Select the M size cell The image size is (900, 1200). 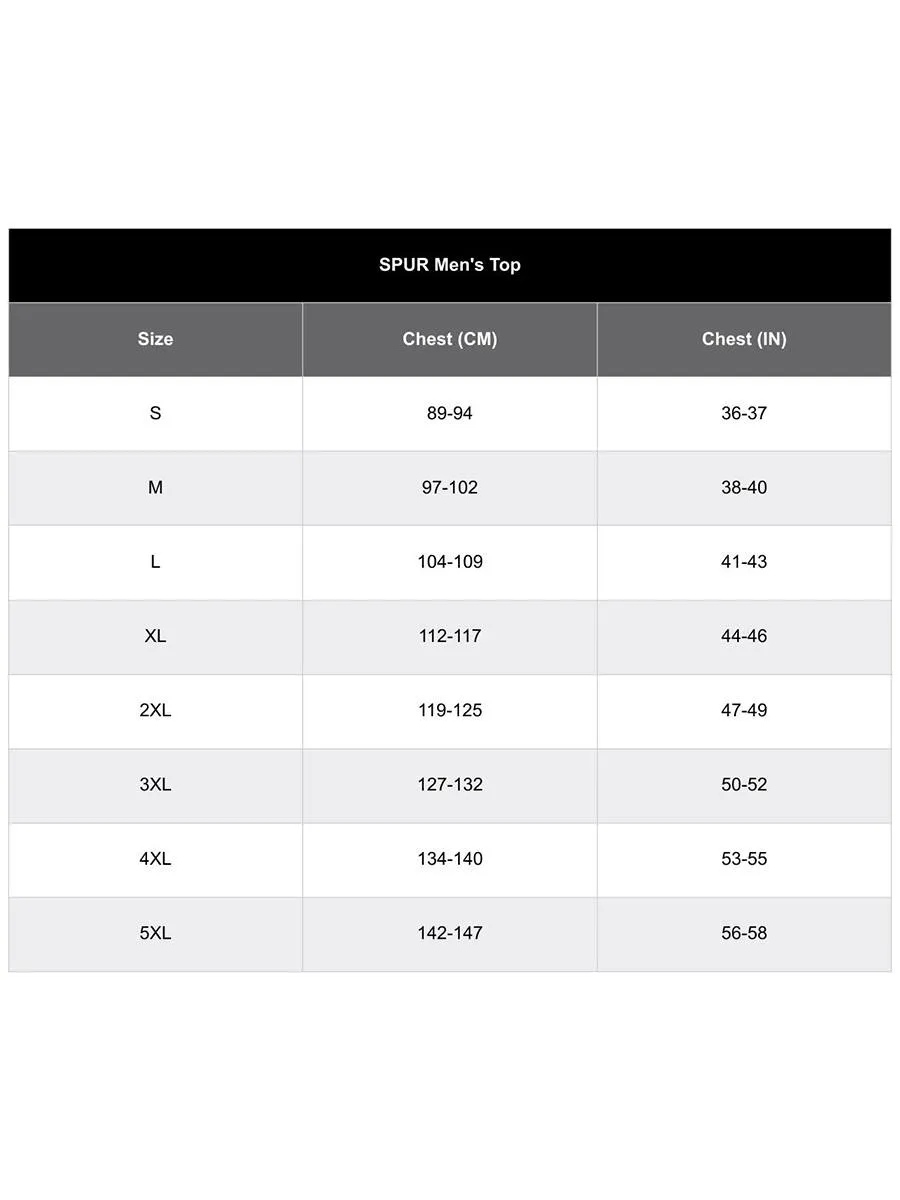coord(155,488)
